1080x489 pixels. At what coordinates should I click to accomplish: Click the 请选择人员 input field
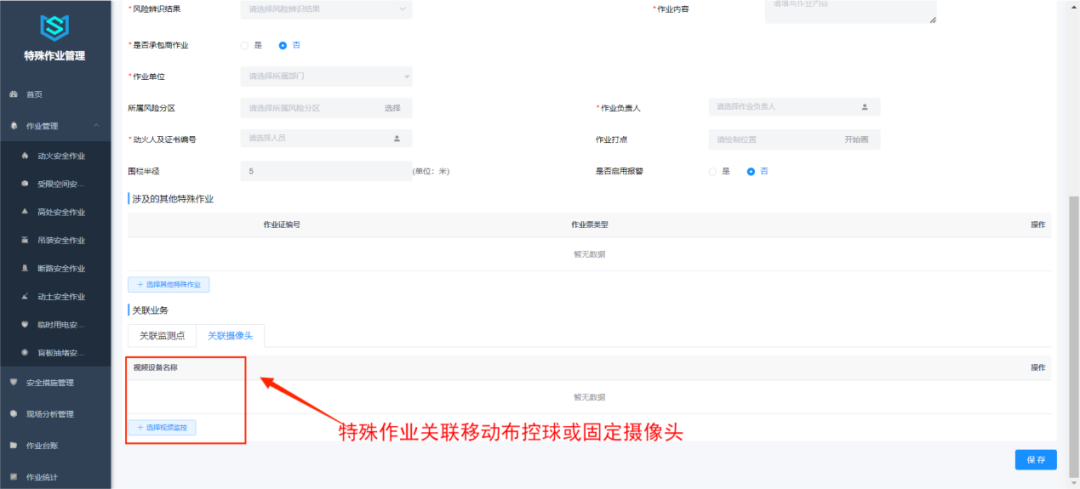326,138
